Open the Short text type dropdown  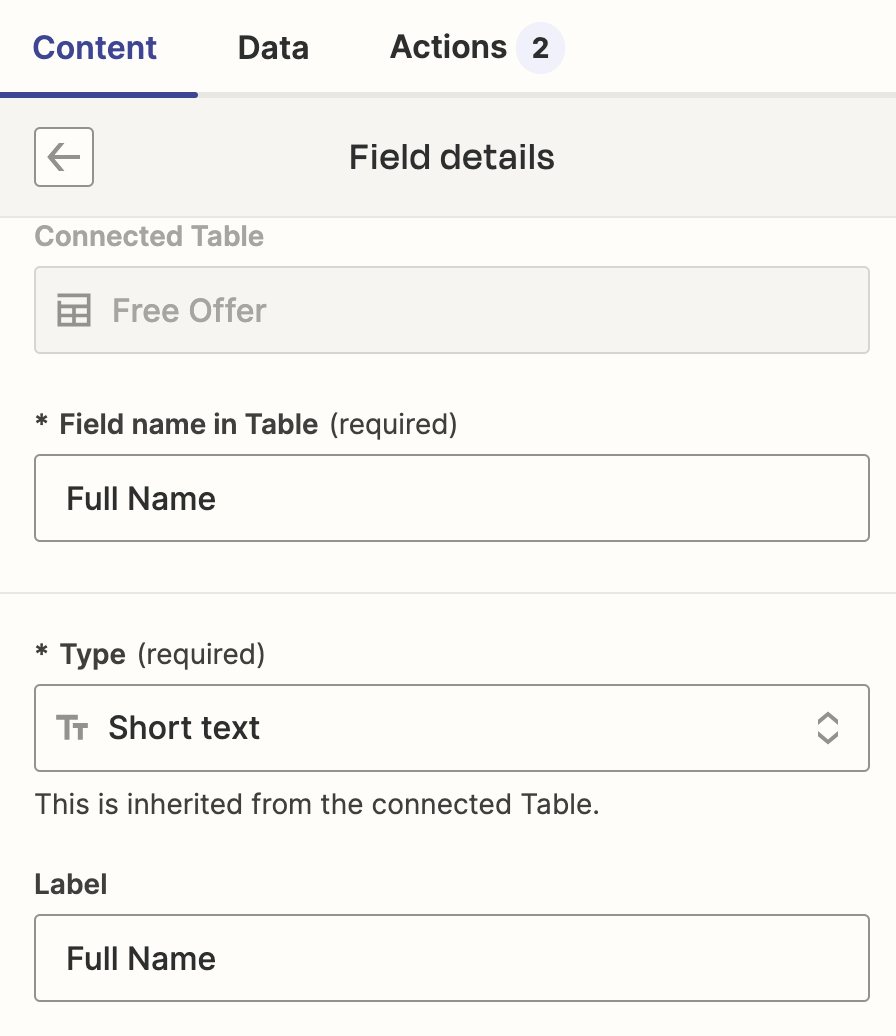[450, 728]
